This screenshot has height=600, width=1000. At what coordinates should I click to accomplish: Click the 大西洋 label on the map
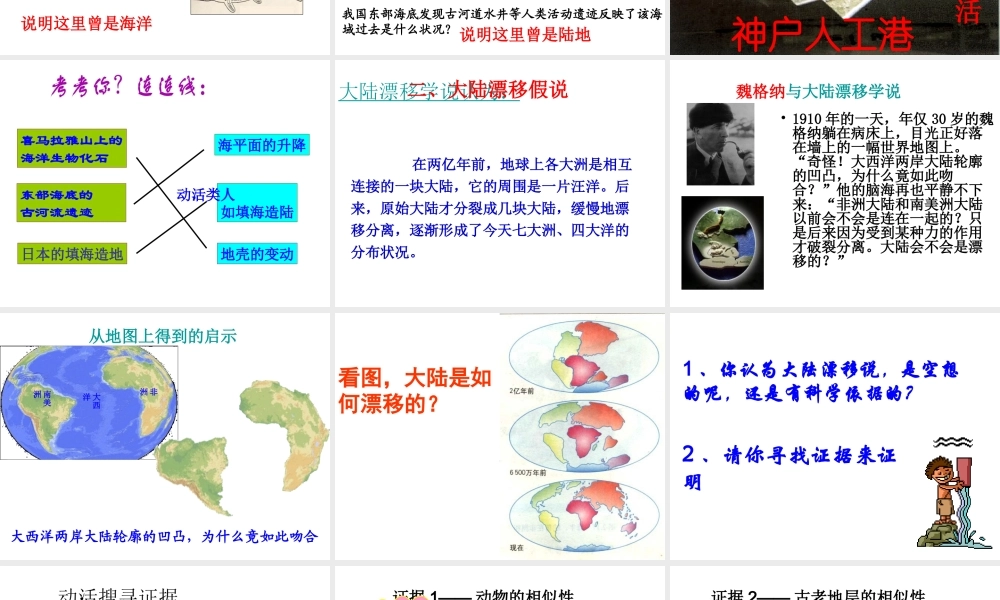(91, 400)
